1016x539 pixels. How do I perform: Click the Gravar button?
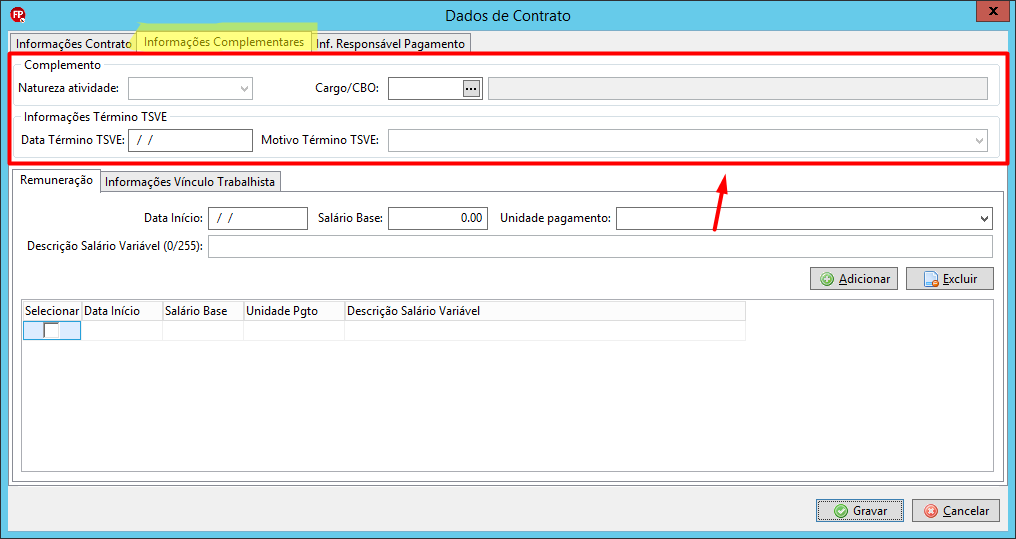860,510
